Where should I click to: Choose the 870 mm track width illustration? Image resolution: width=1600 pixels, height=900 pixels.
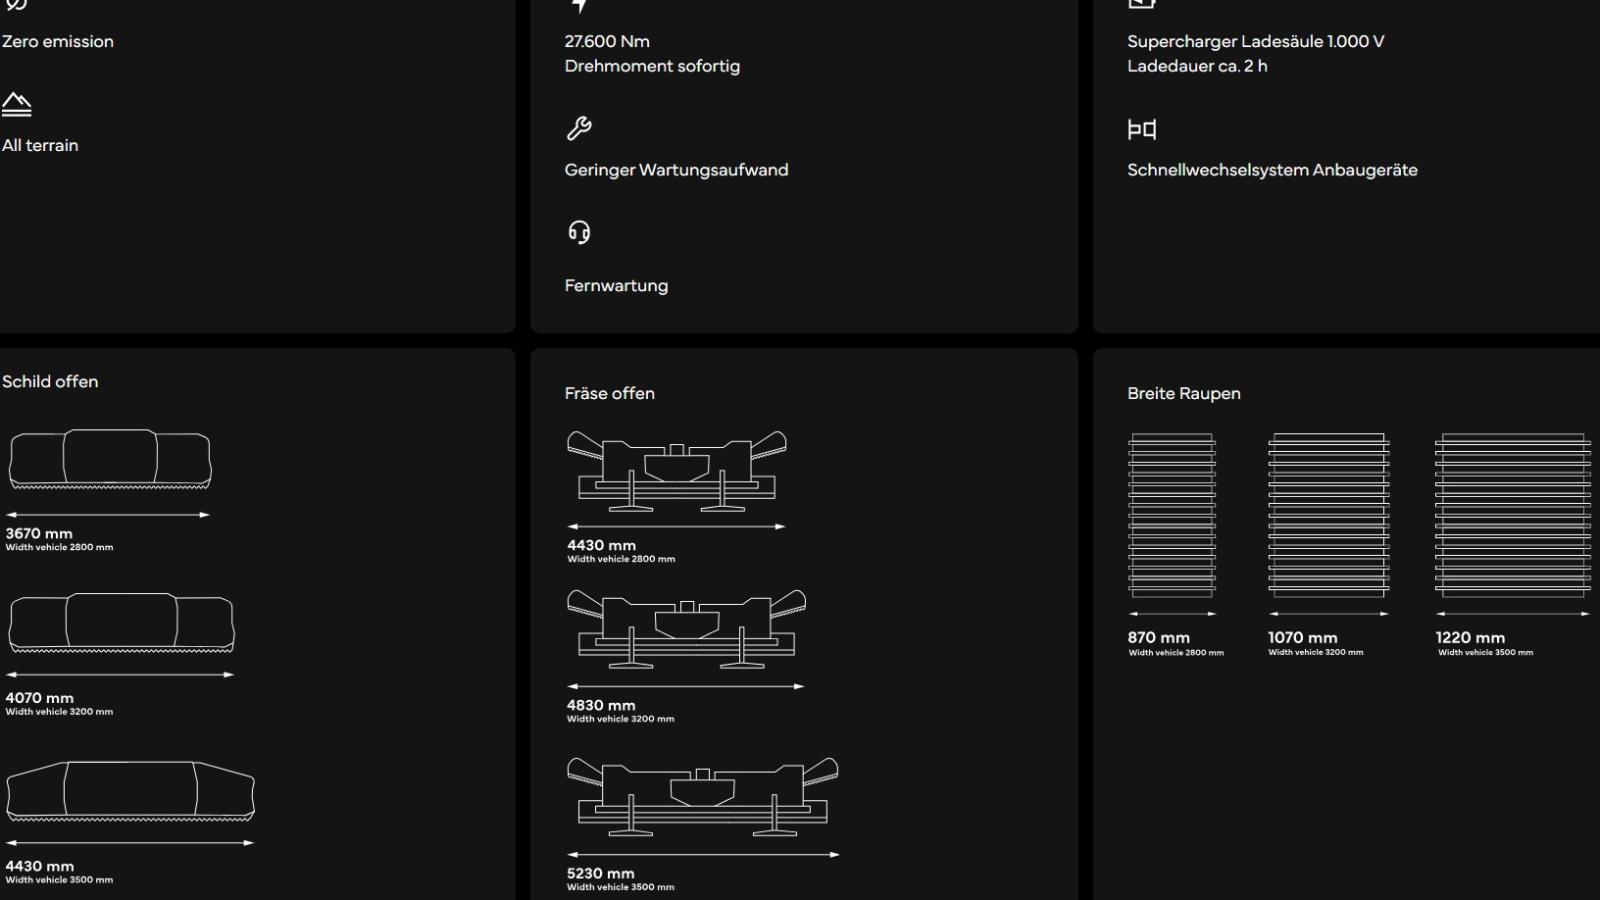[x=1172, y=515]
